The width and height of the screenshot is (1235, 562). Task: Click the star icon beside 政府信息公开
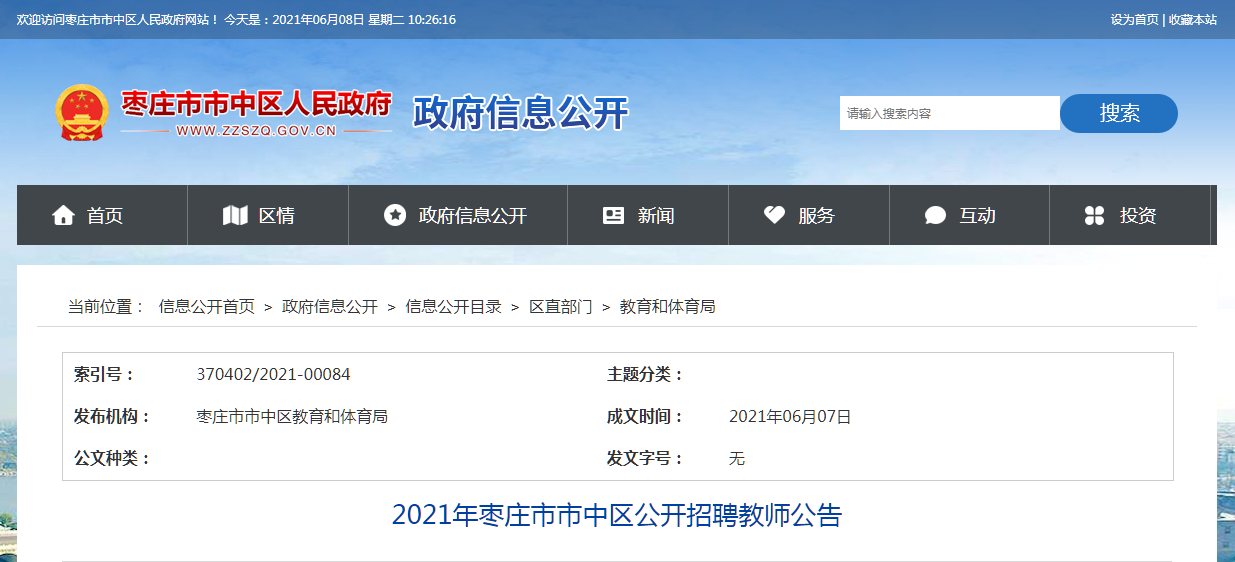(x=395, y=215)
